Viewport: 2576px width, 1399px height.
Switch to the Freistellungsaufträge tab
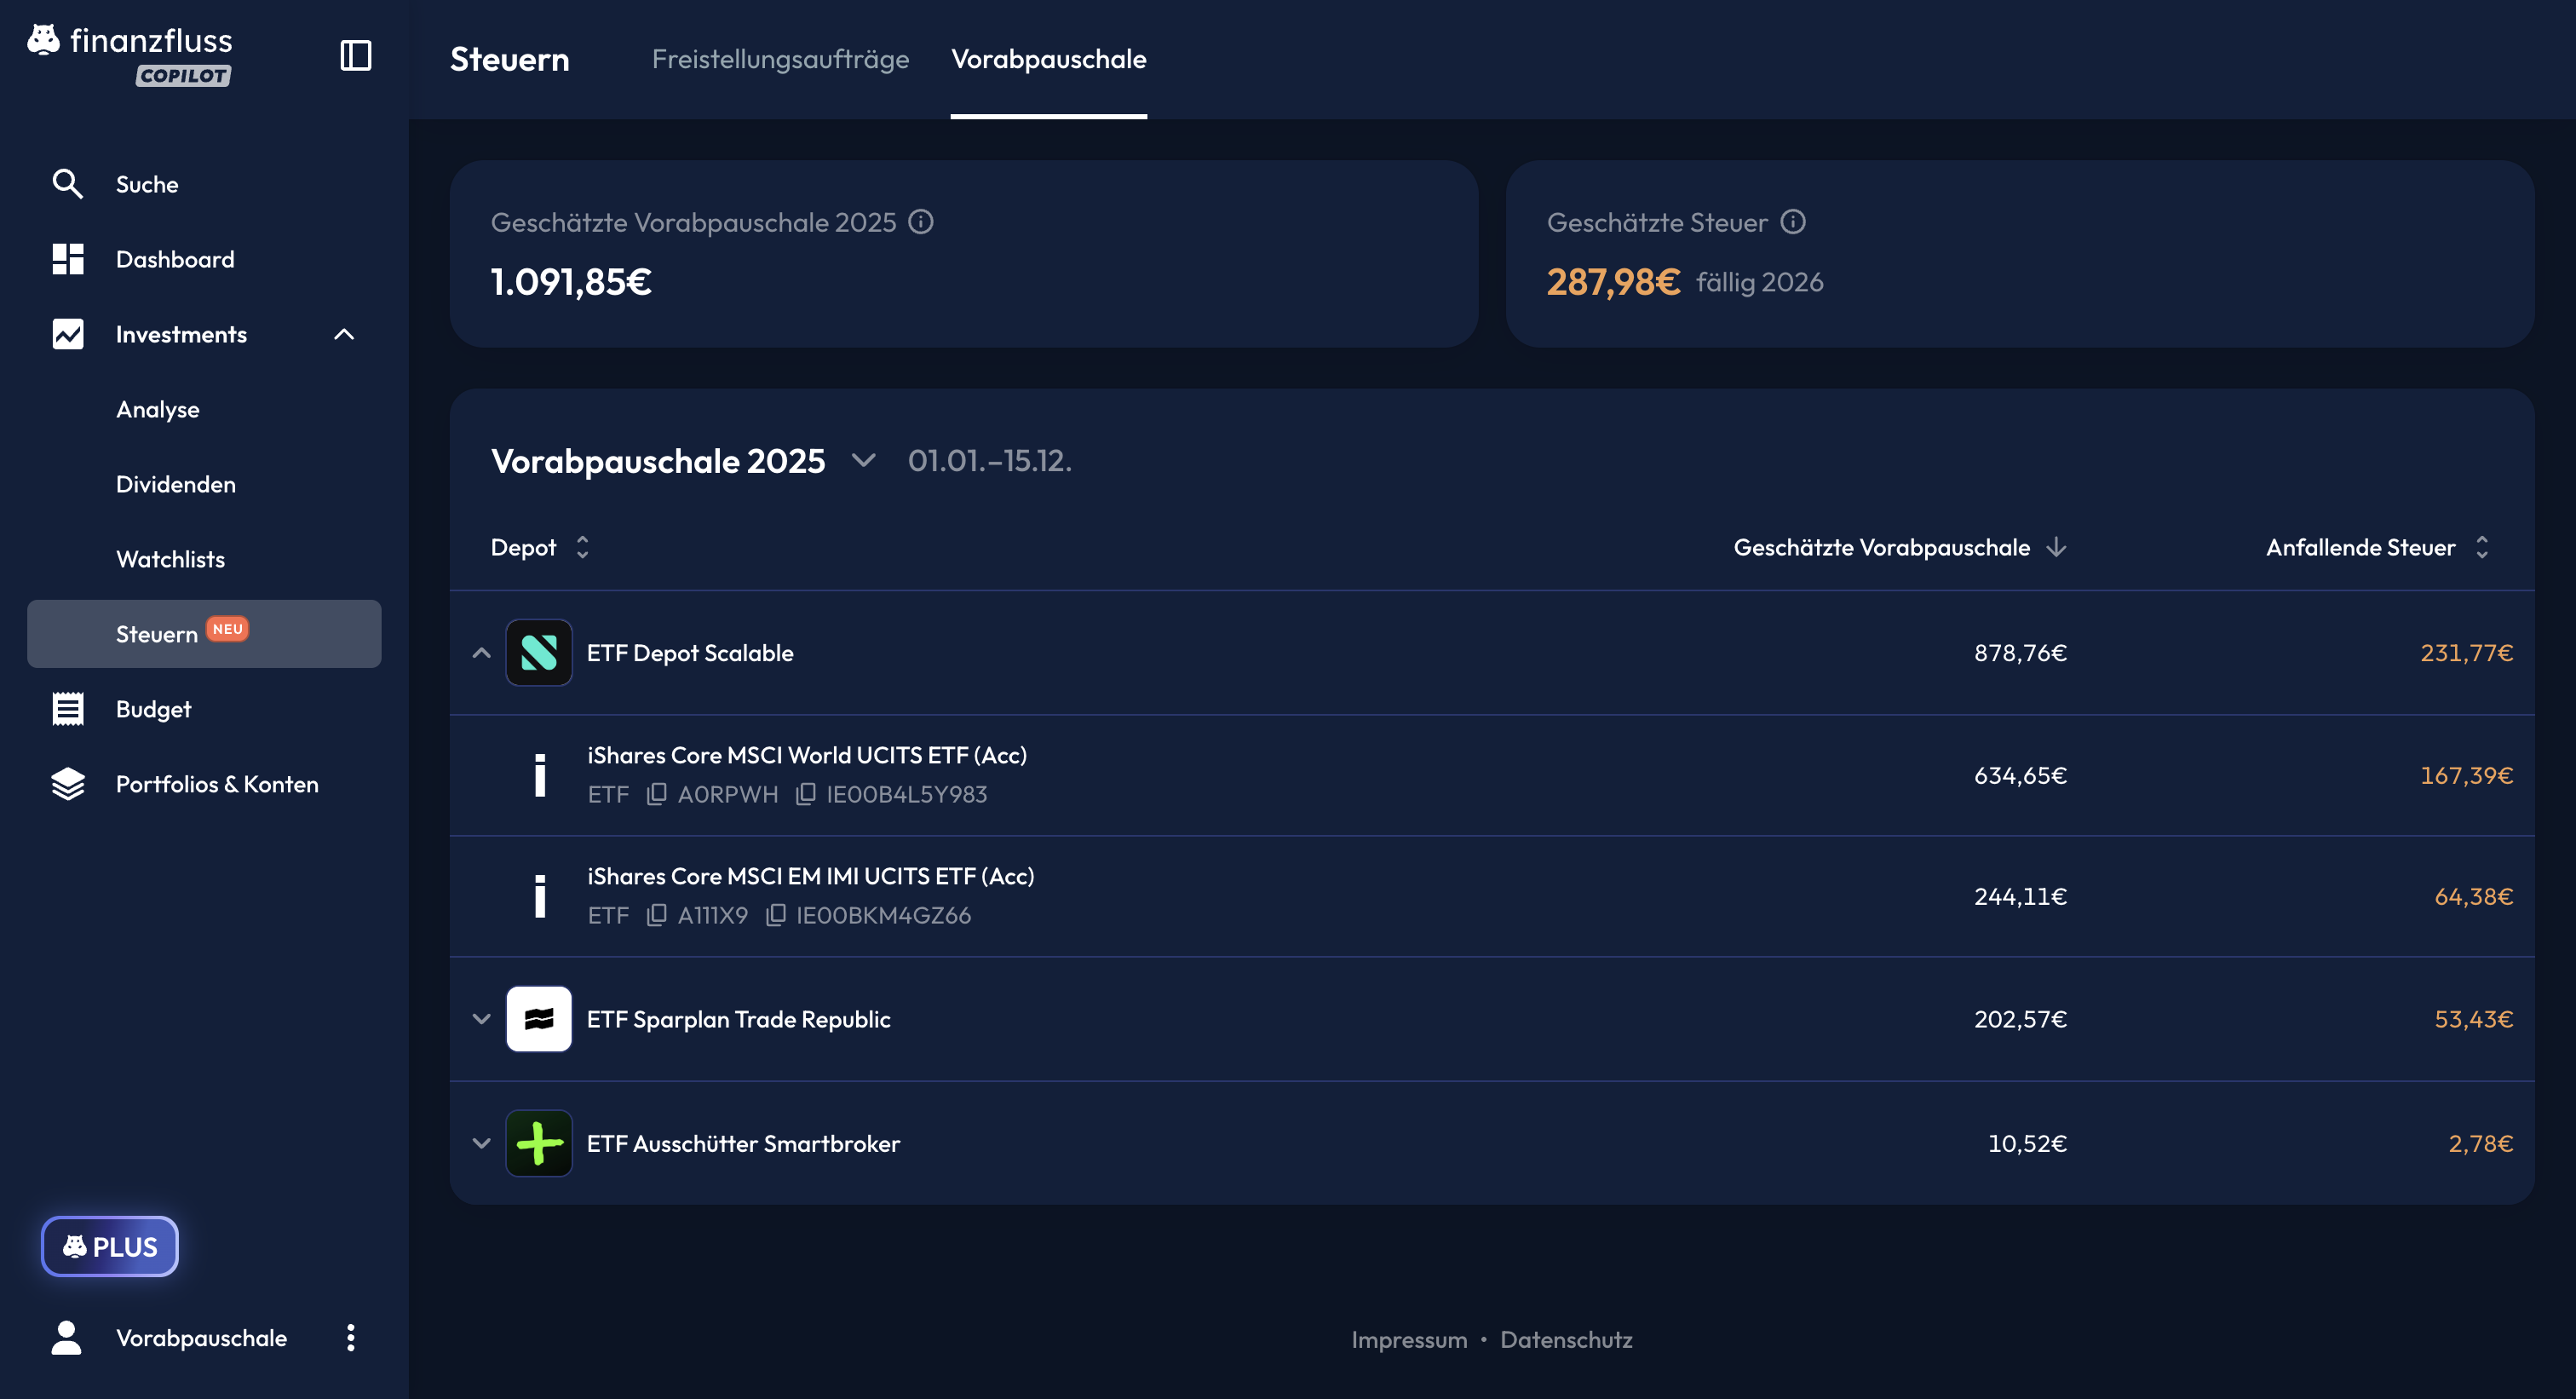tap(780, 59)
